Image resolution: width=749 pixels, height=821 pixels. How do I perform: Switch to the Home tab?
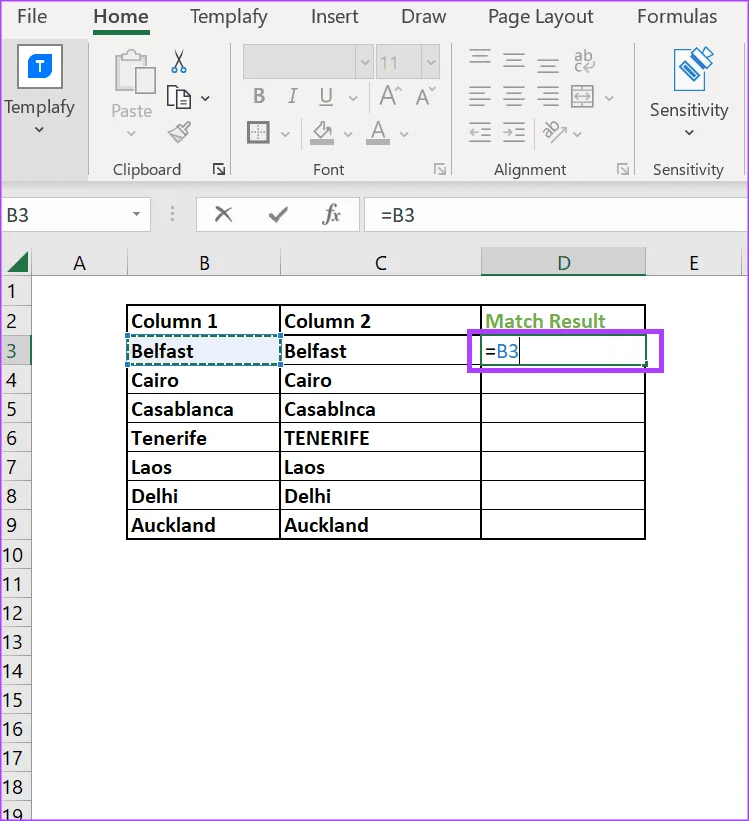pos(121,16)
